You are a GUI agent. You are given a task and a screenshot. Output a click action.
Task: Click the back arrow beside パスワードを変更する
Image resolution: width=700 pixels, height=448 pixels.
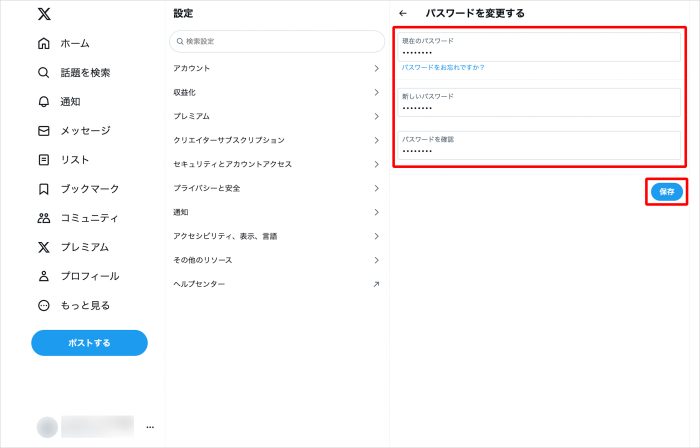click(403, 13)
